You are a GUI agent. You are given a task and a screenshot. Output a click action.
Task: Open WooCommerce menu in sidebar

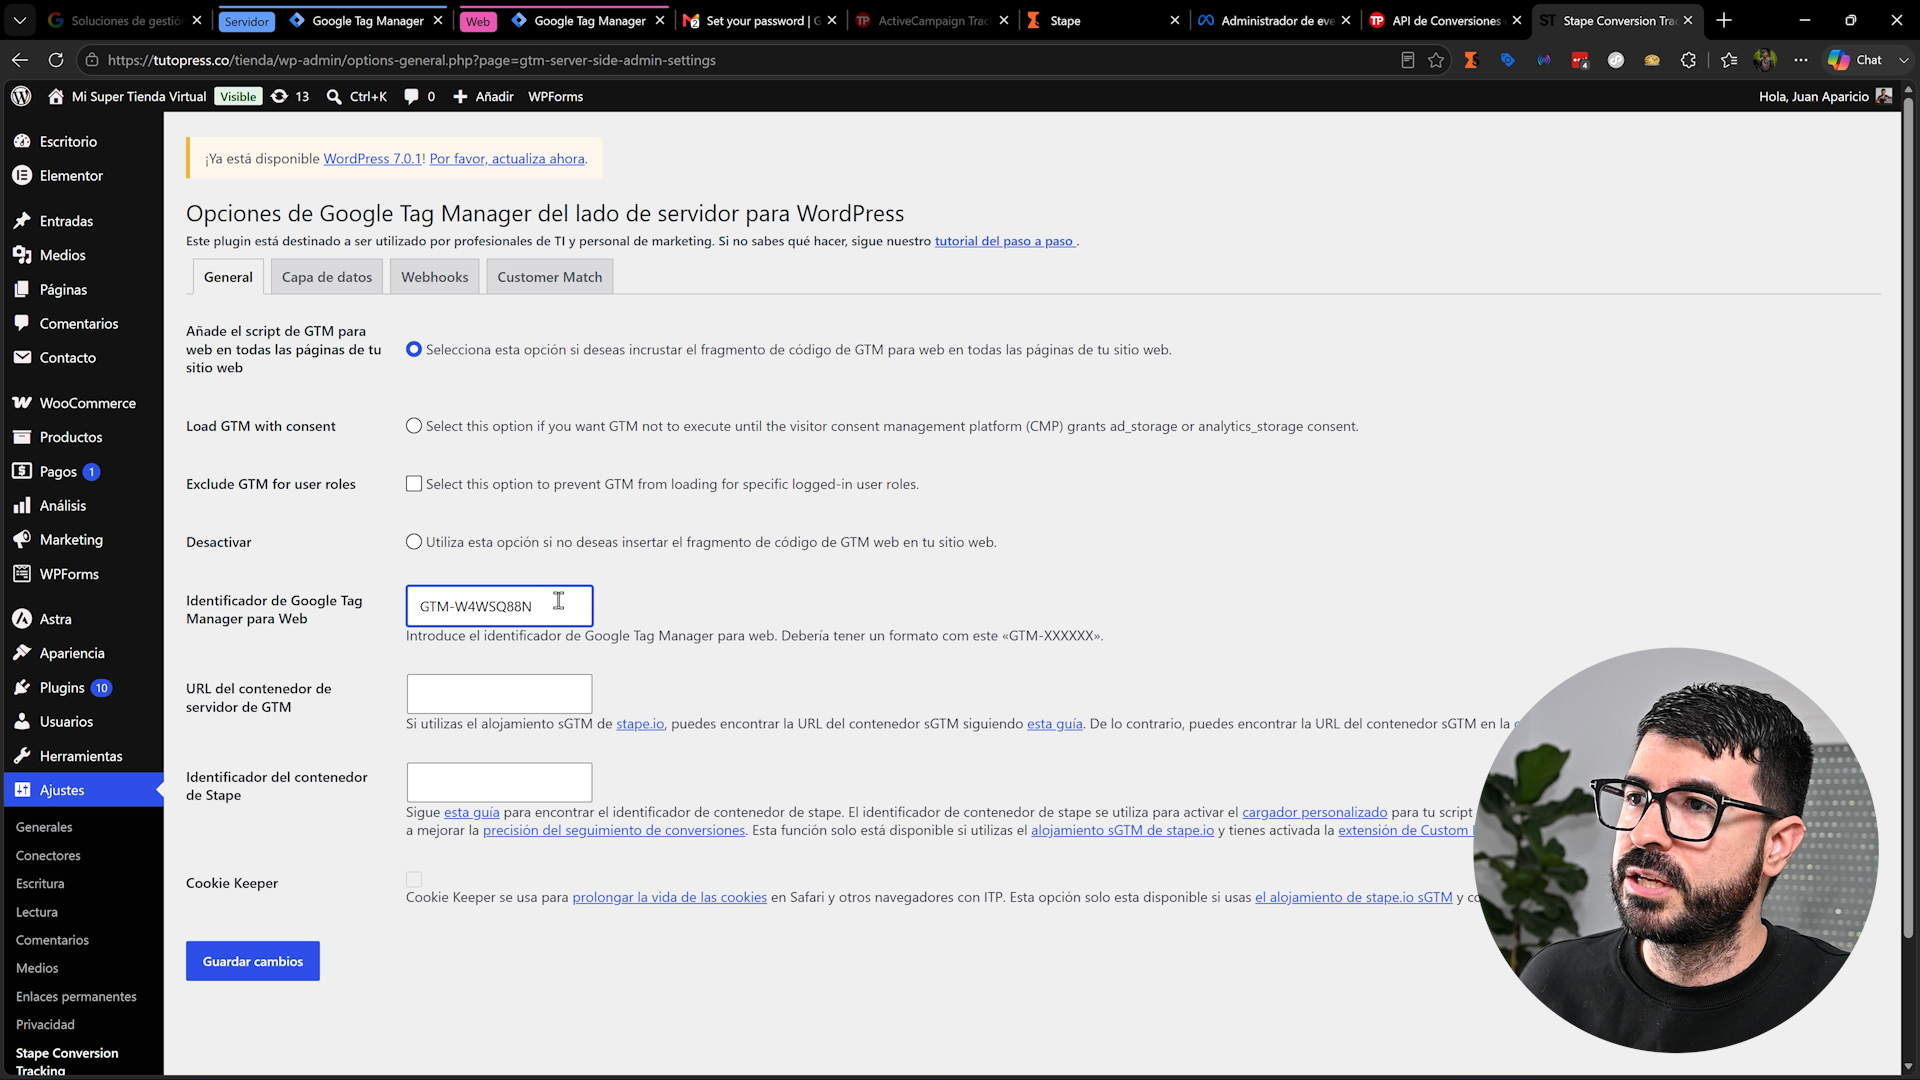87,403
